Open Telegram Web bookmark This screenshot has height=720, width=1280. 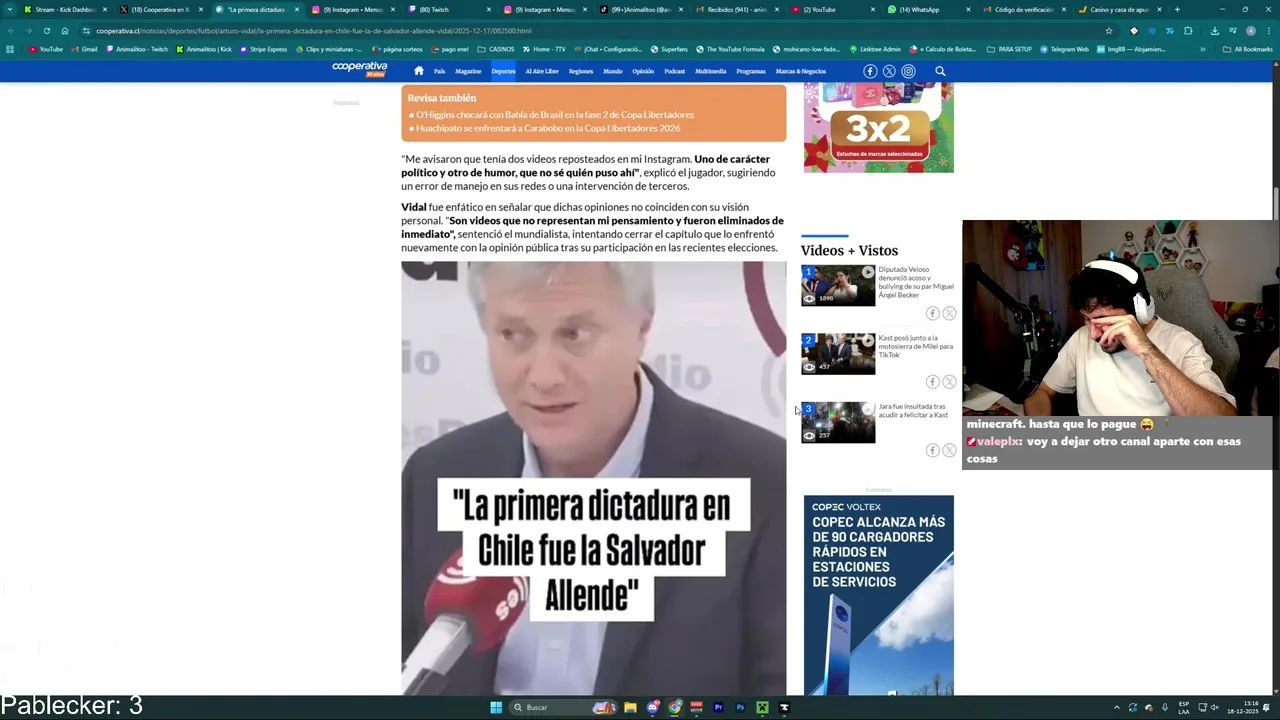tap(1064, 49)
